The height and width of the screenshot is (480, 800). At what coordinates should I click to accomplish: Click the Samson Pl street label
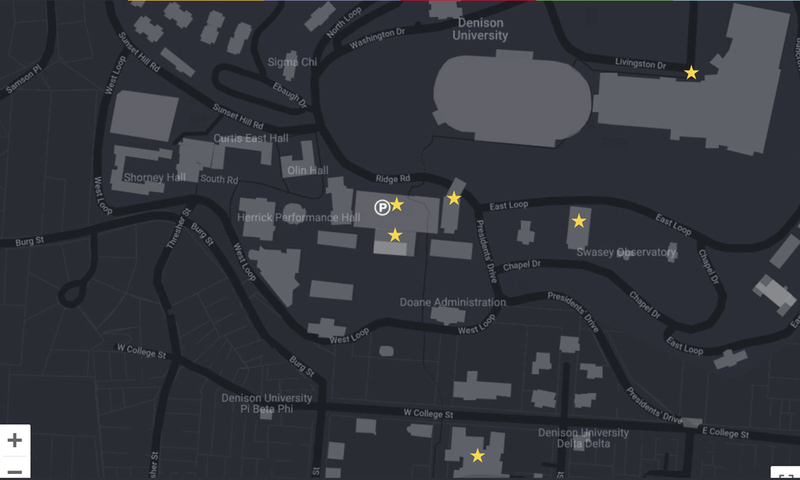(24, 79)
